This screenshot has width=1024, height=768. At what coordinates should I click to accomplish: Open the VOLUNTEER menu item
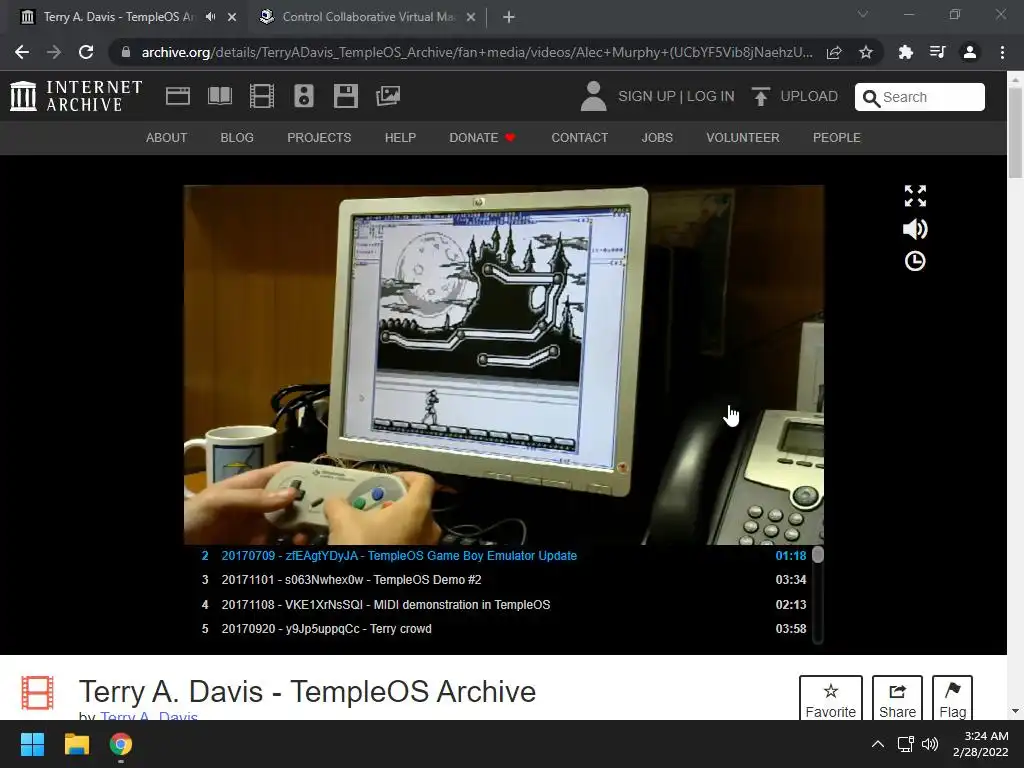[743, 138]
